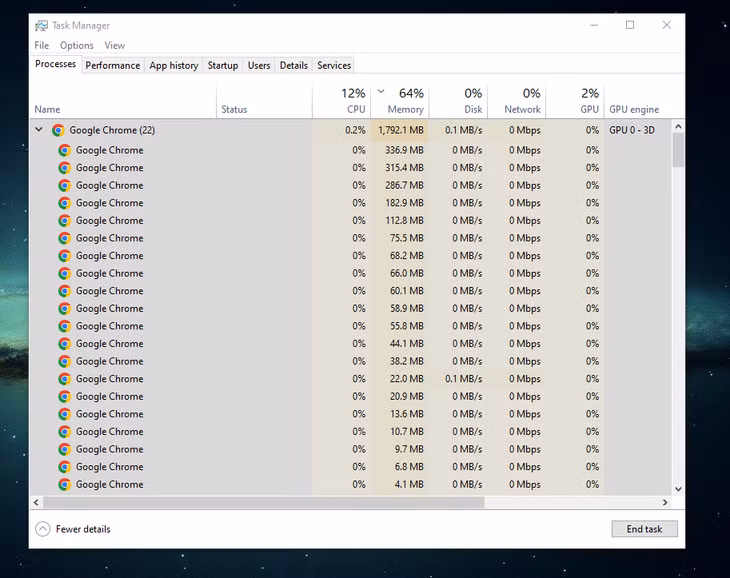Collapse the Google Chrome (22) process group
Screen dimensions: 730x578
39,130
